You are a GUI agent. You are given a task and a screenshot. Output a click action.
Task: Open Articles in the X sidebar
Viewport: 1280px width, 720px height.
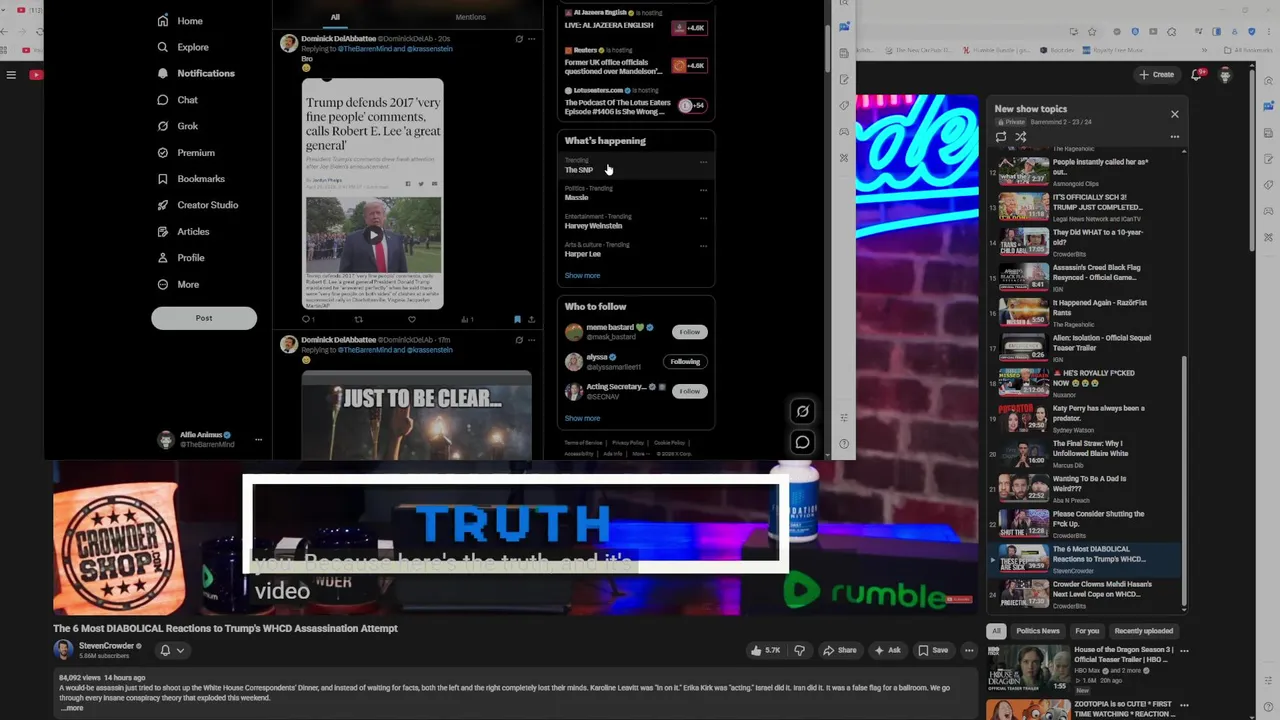point(184,232)
